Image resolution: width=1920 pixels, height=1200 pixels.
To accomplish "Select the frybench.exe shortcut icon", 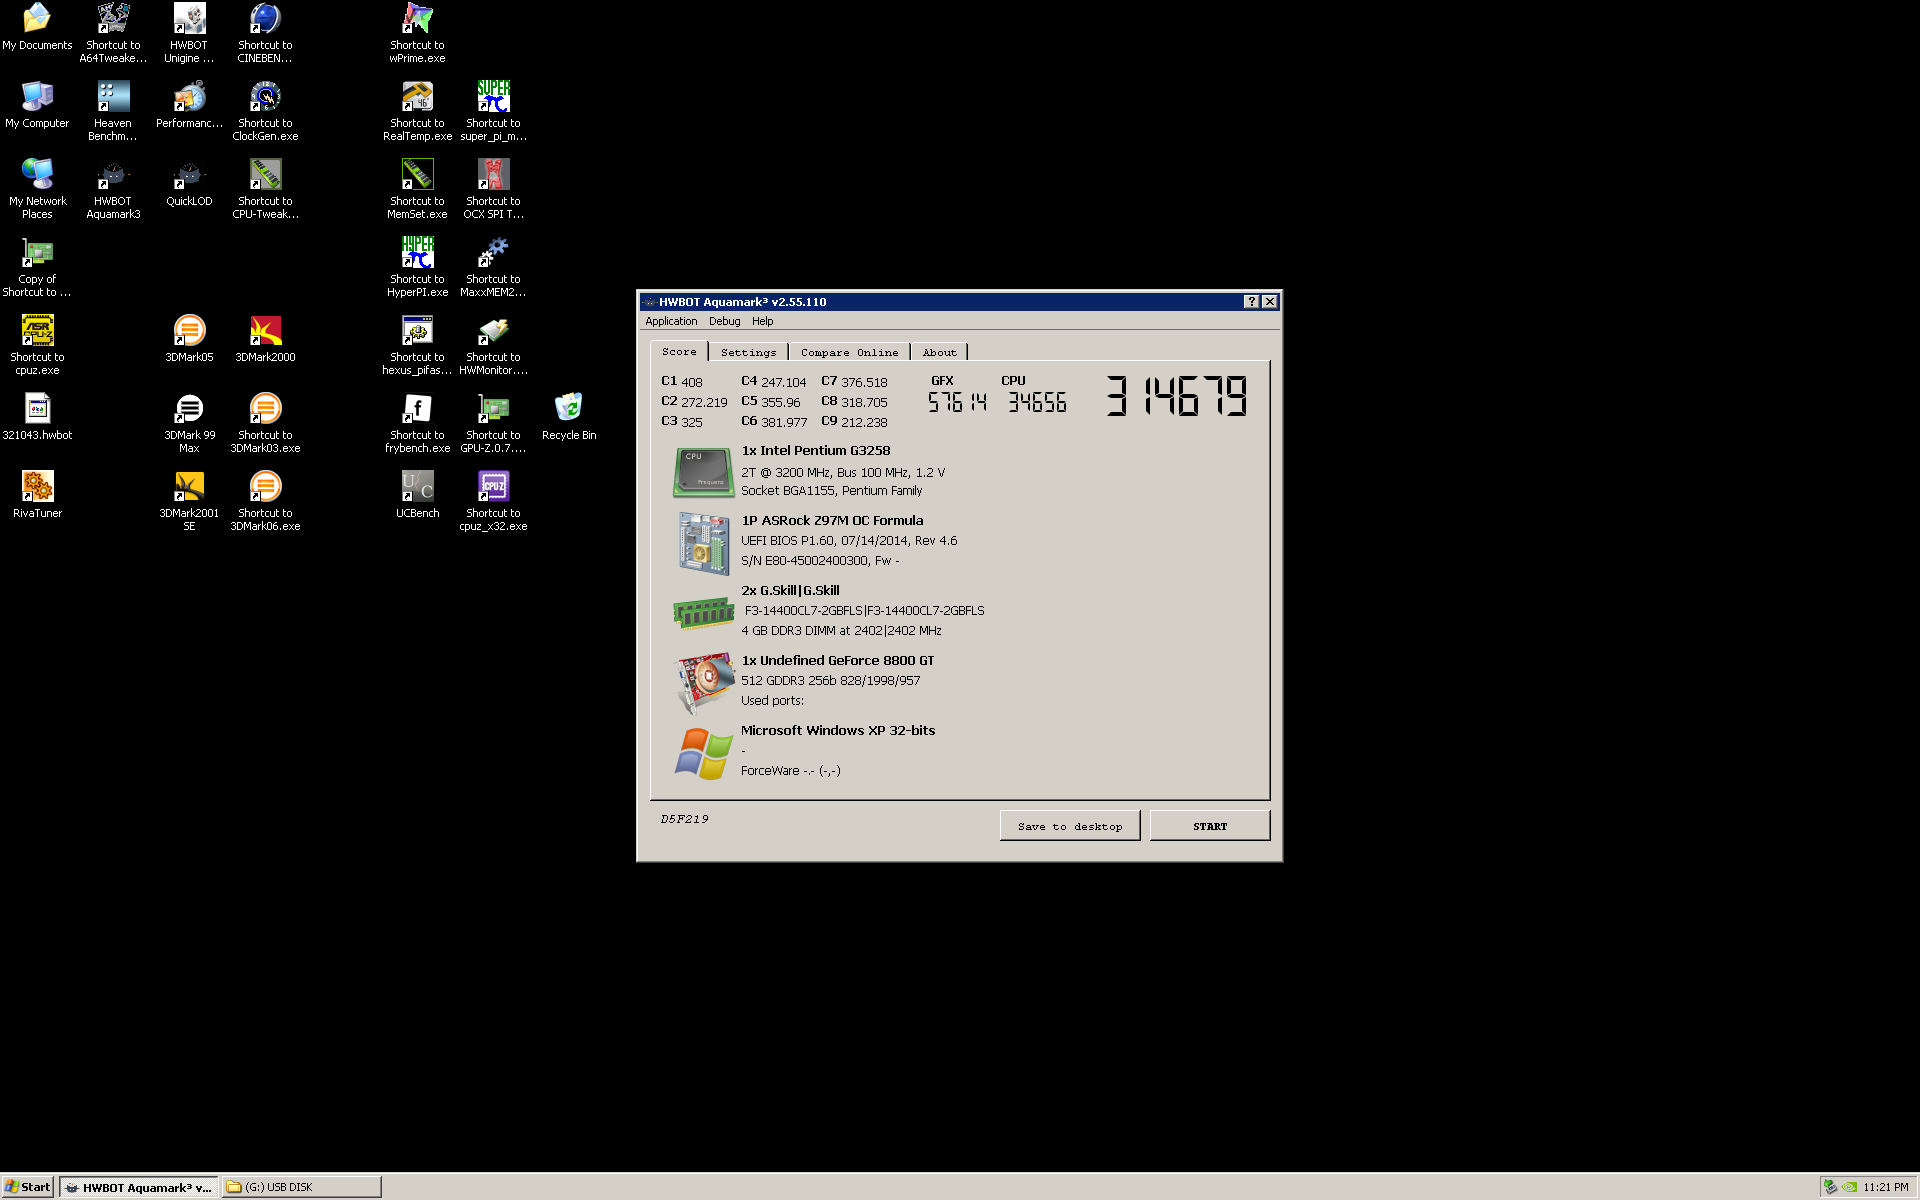I will click(417, 422).
